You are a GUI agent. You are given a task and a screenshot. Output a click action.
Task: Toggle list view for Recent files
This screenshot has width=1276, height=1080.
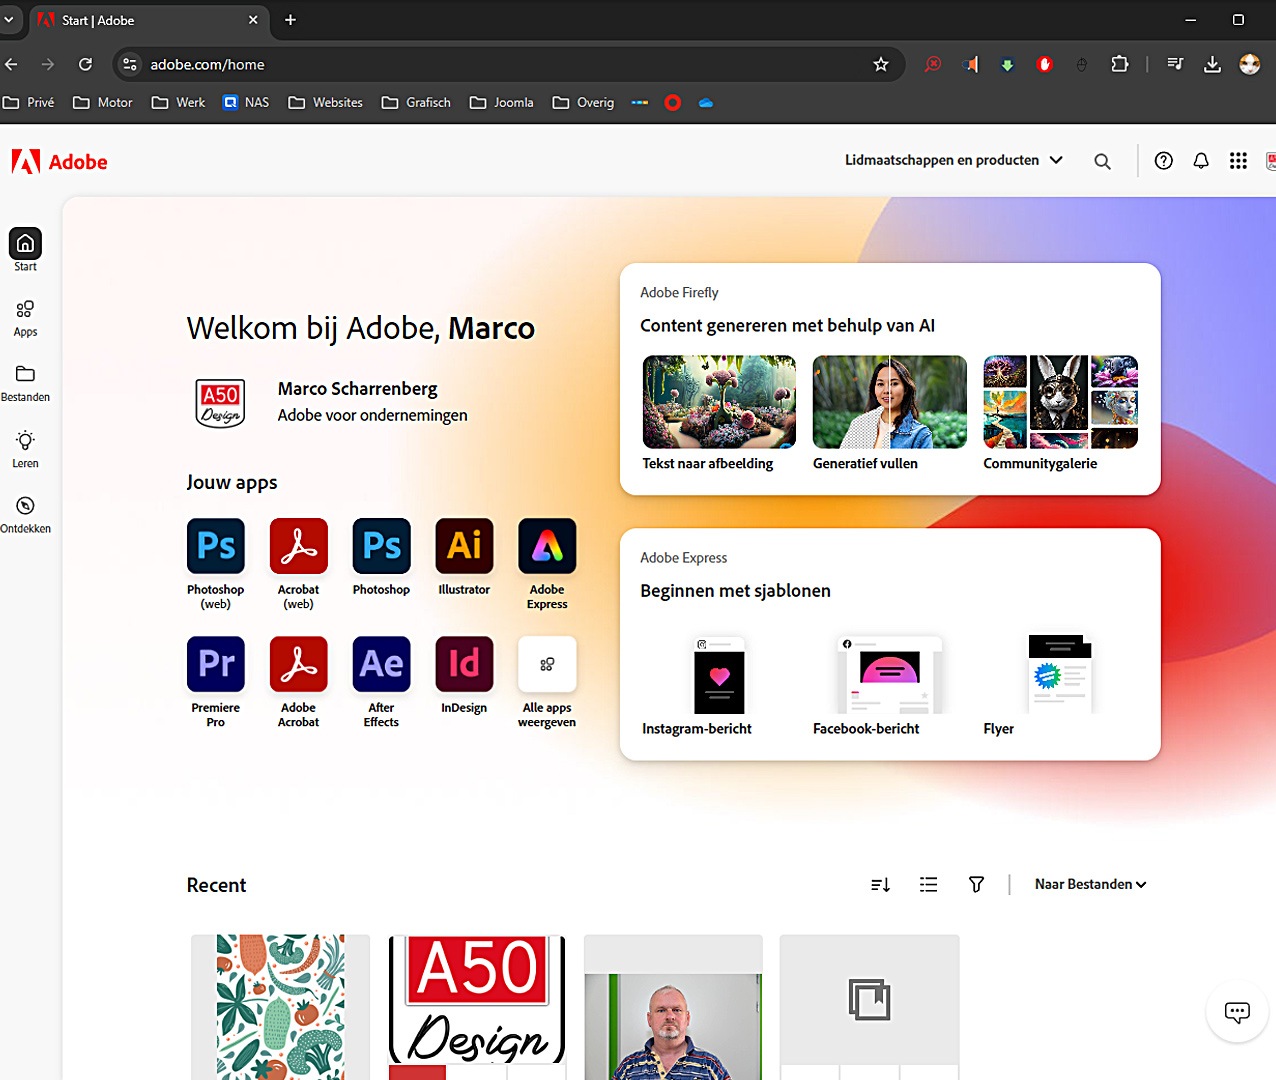(x=928, y=885)
